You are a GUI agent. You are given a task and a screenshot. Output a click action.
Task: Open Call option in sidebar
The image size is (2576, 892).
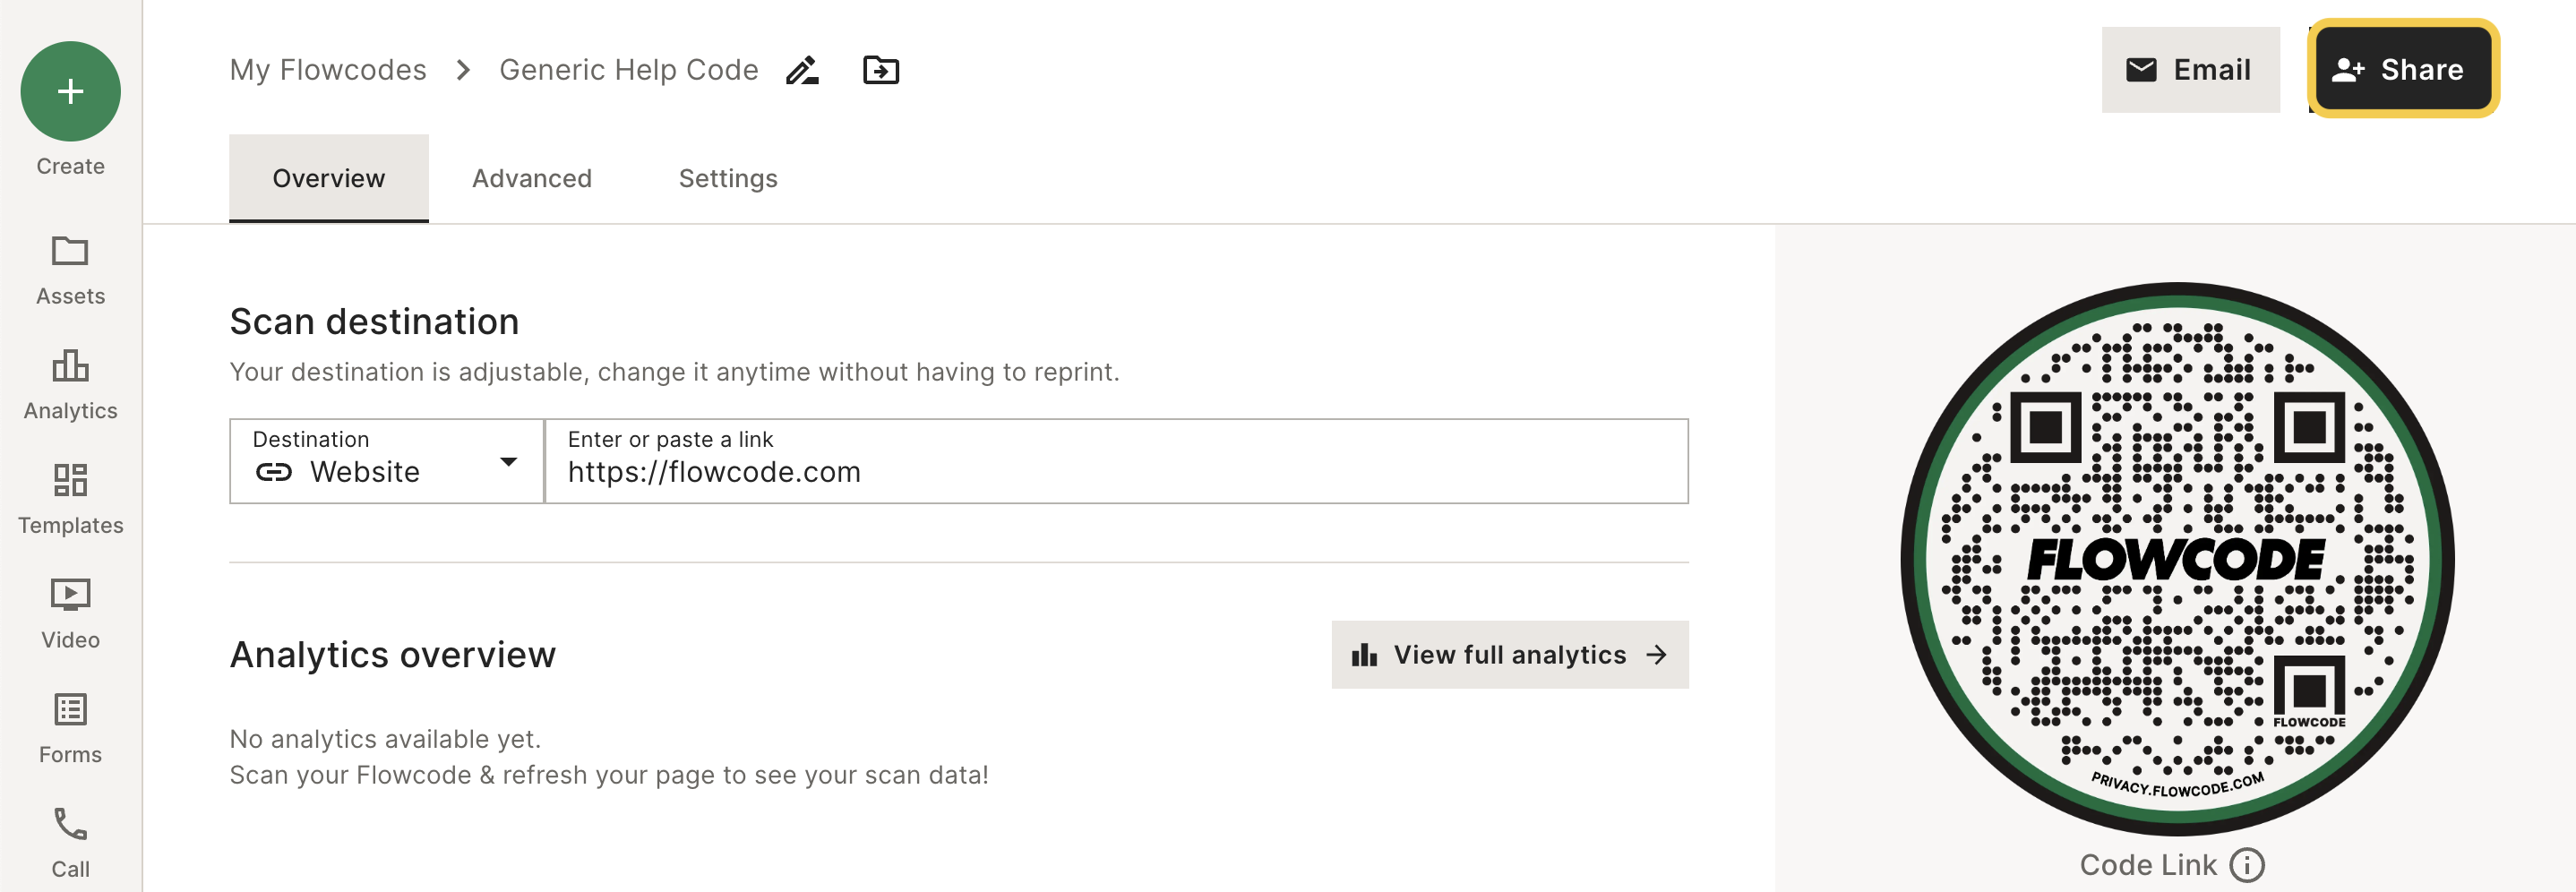tap(70, 843)
